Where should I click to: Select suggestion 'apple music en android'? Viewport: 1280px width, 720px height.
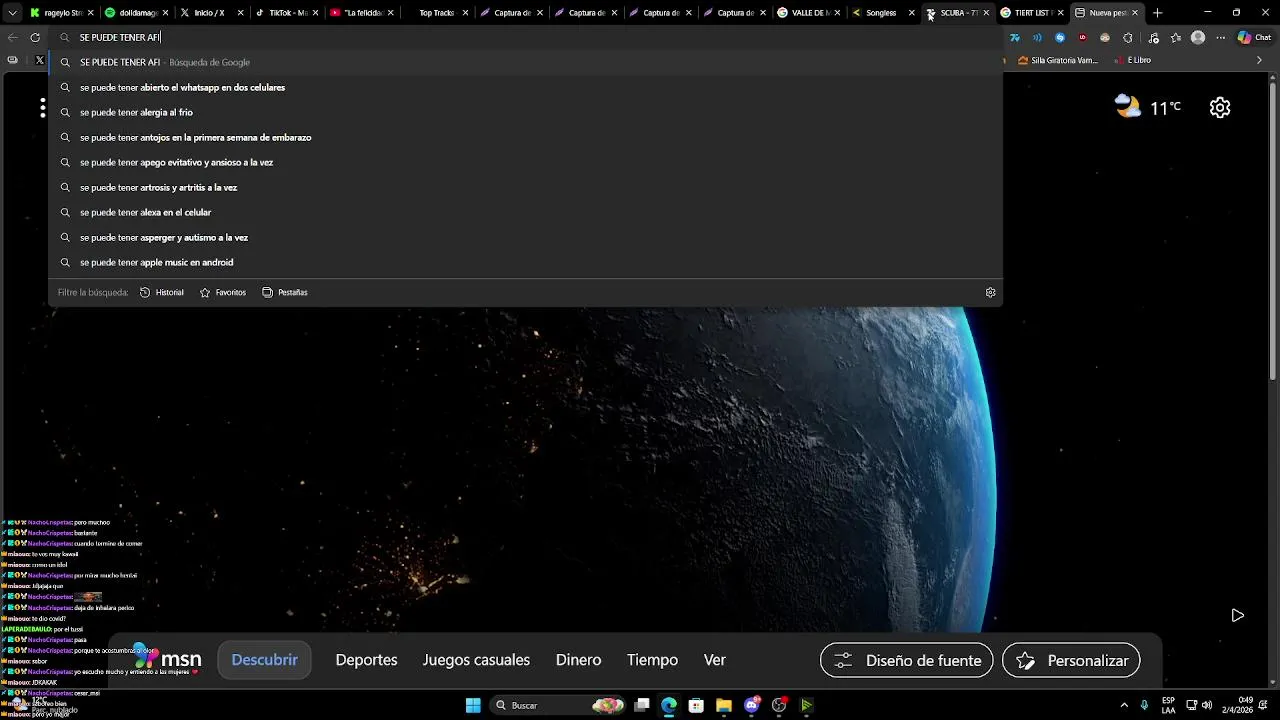[x=526, y=262]
